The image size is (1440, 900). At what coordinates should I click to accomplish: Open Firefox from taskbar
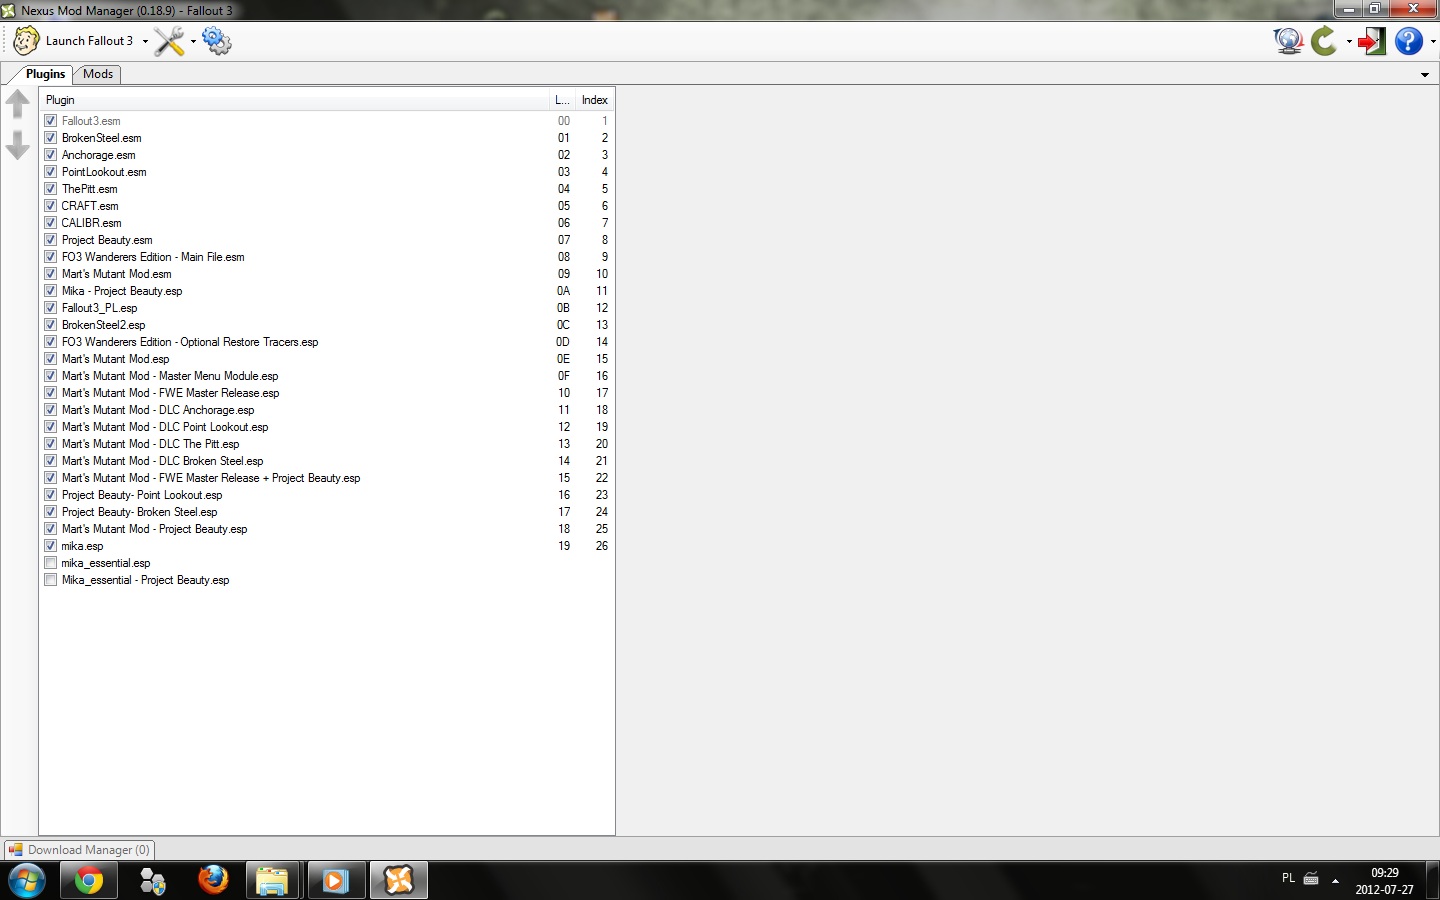pyautogui.click(x=212, y=881)
